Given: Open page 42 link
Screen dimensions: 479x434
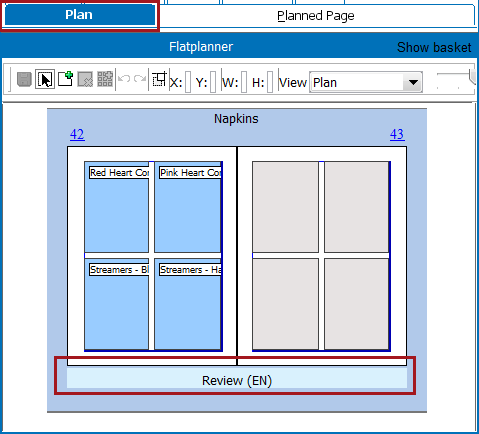Looking at the screenshot, I should (x=77, y=134).
